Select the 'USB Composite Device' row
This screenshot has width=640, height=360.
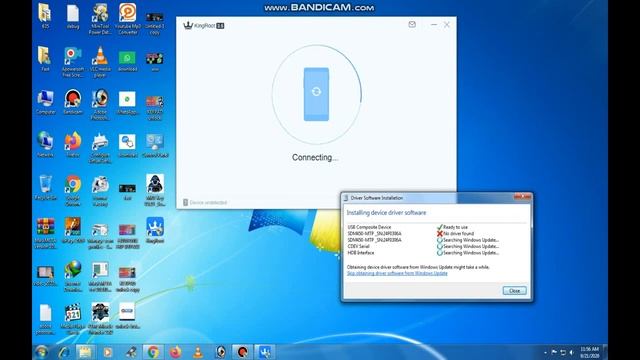tap(422, 227)
